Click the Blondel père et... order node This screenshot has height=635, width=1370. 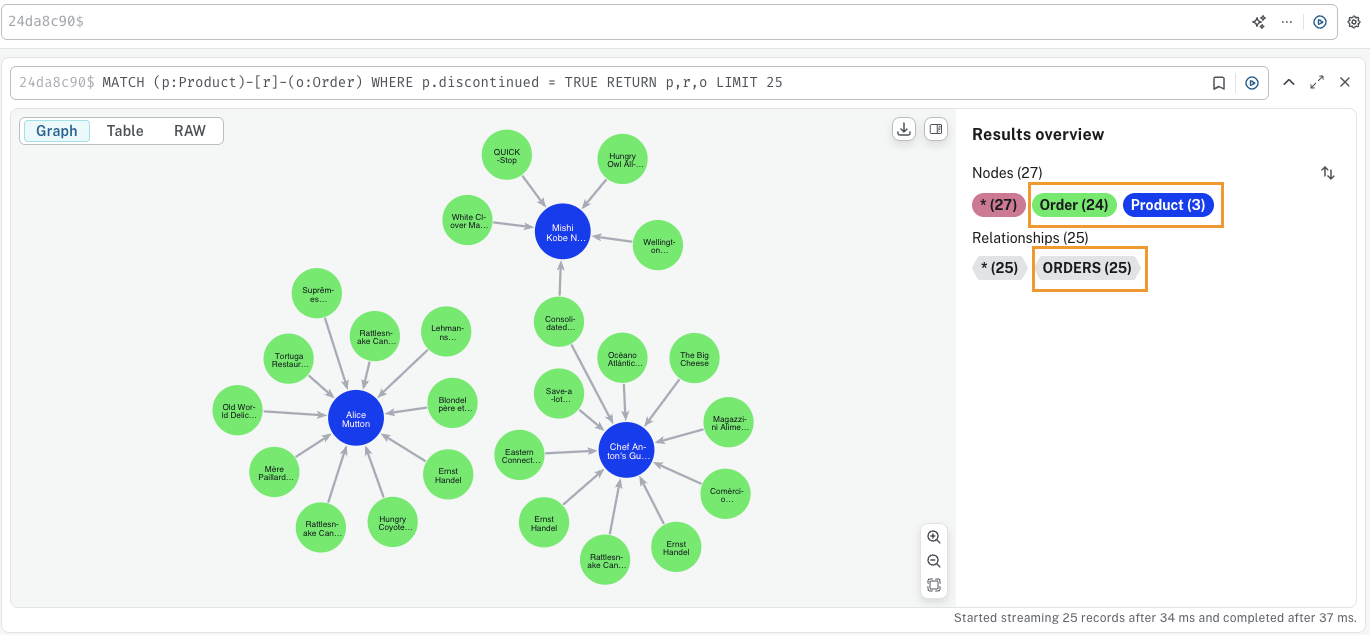(452, 404)
